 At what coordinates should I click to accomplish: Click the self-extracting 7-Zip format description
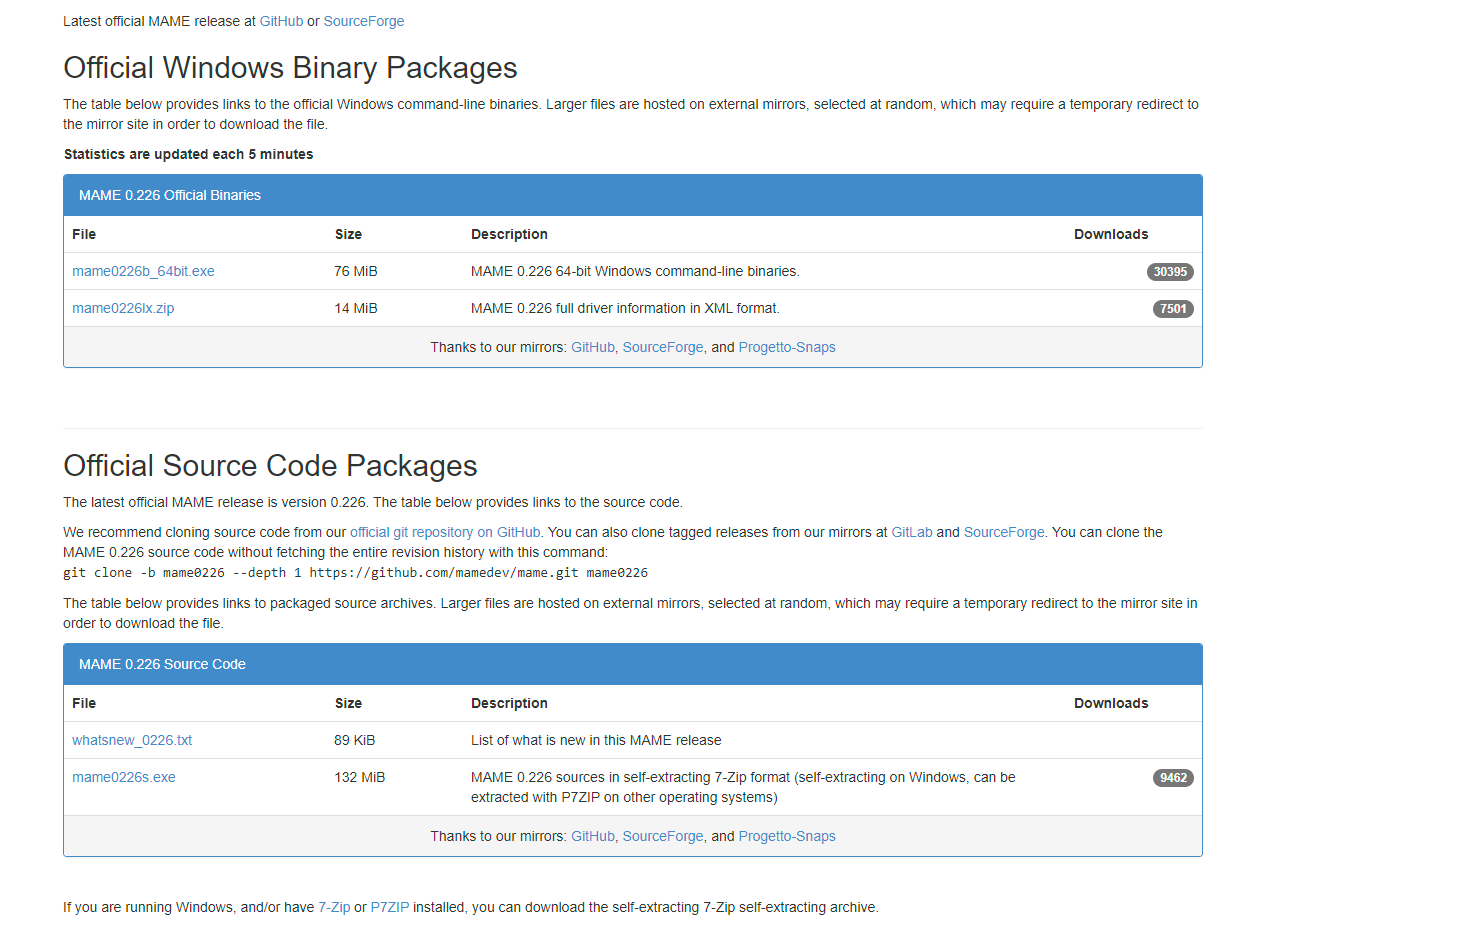click(743, 787)
